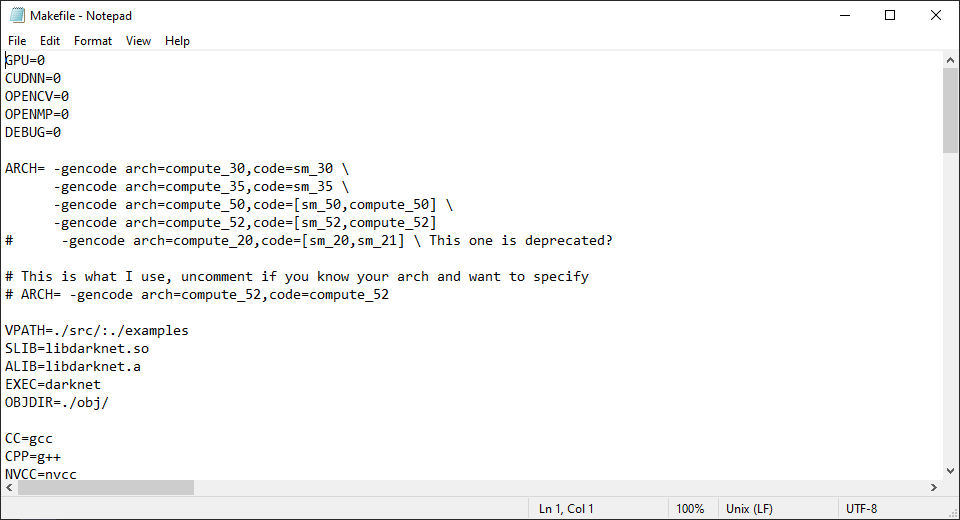This screenshot has width=960, height=520.
Task: Click the 'OBJDIR=./obj/' line
Action: [57, 403]
